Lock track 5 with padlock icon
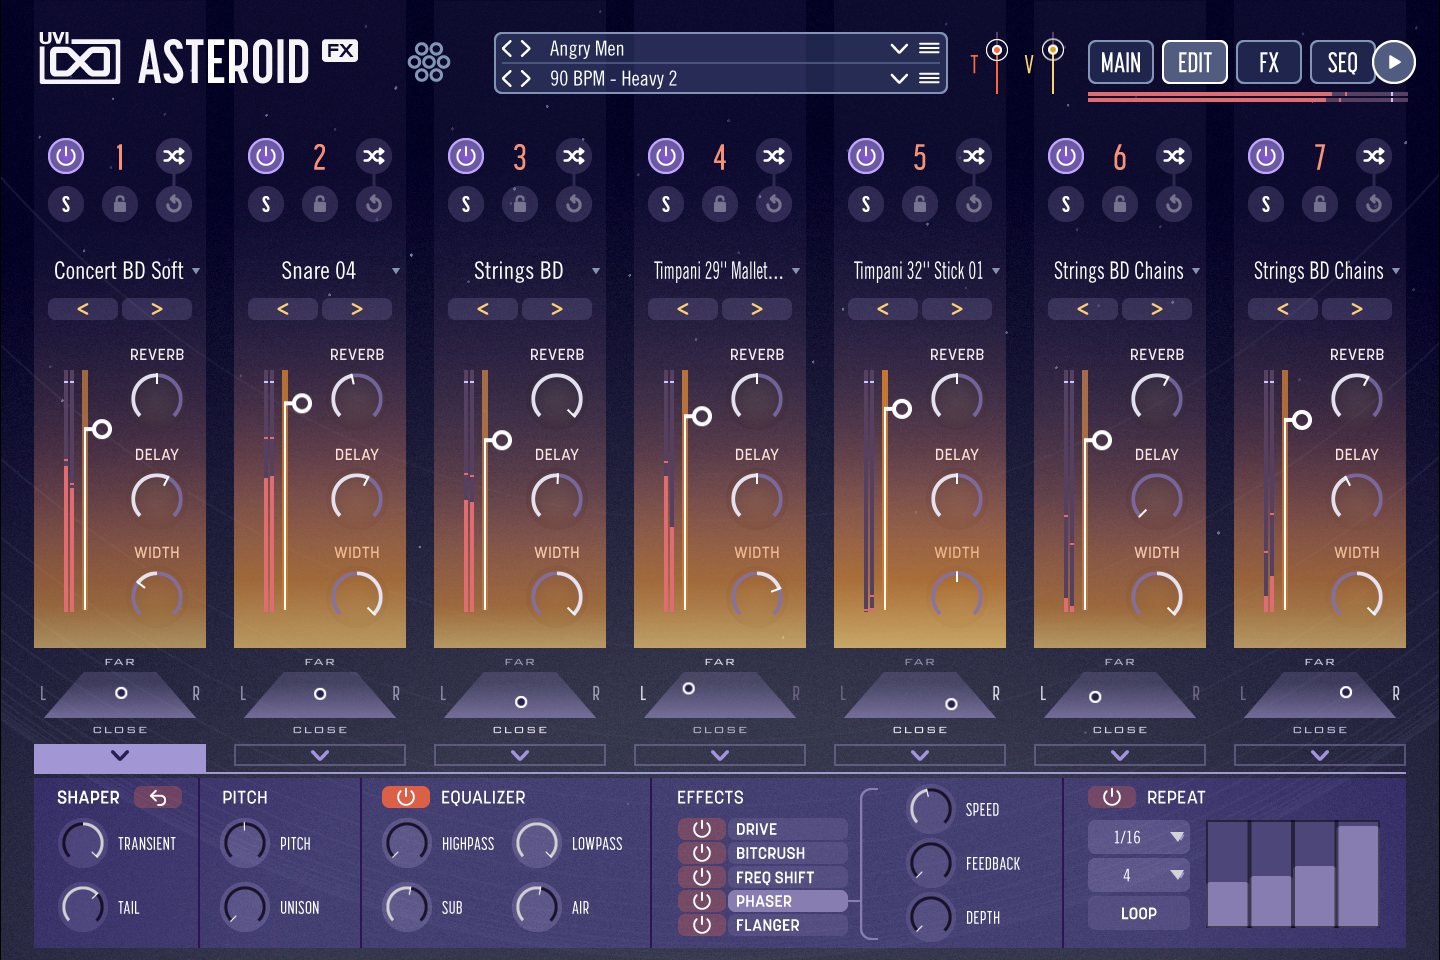1440x960 pixels. pyautogui.click(x=920, y=204)
